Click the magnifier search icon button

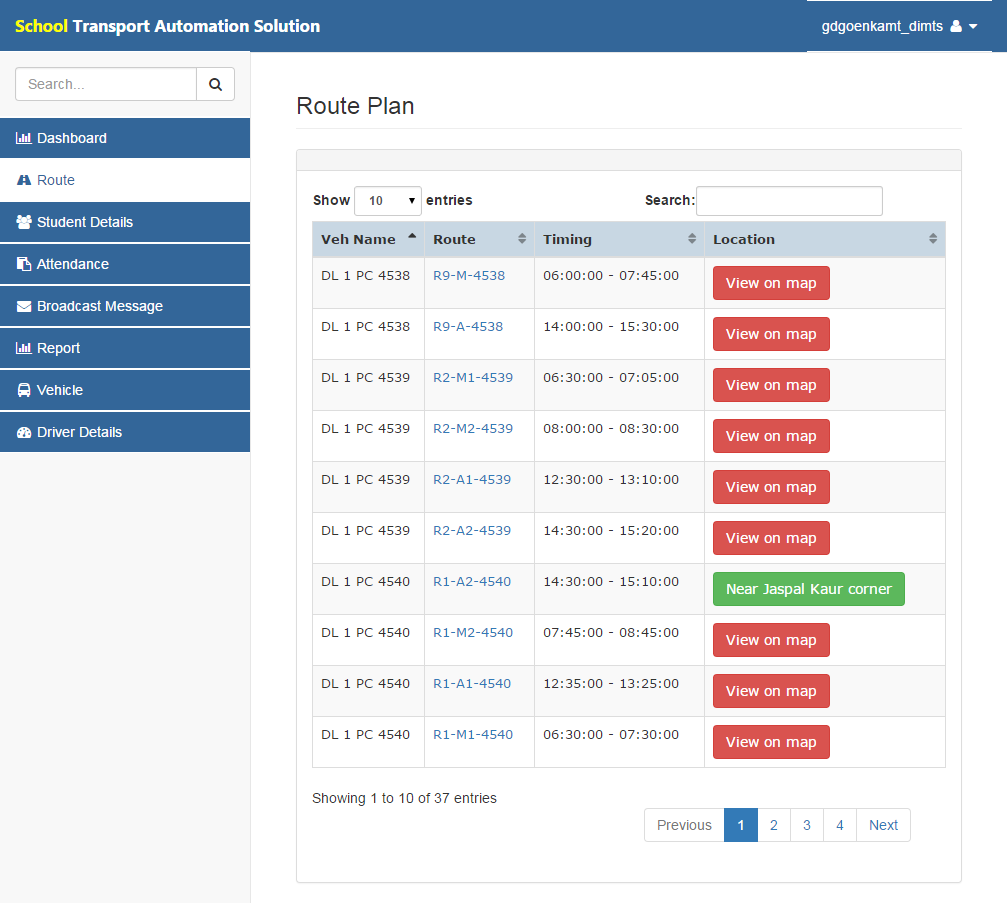[x=215, y=84]
